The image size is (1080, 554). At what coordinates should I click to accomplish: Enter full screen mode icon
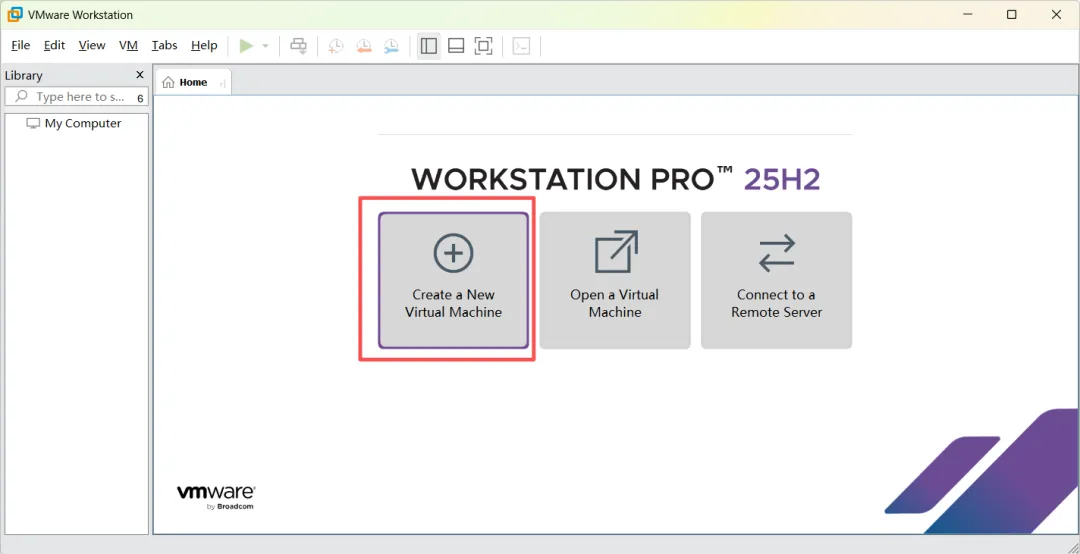click(484, 46)
